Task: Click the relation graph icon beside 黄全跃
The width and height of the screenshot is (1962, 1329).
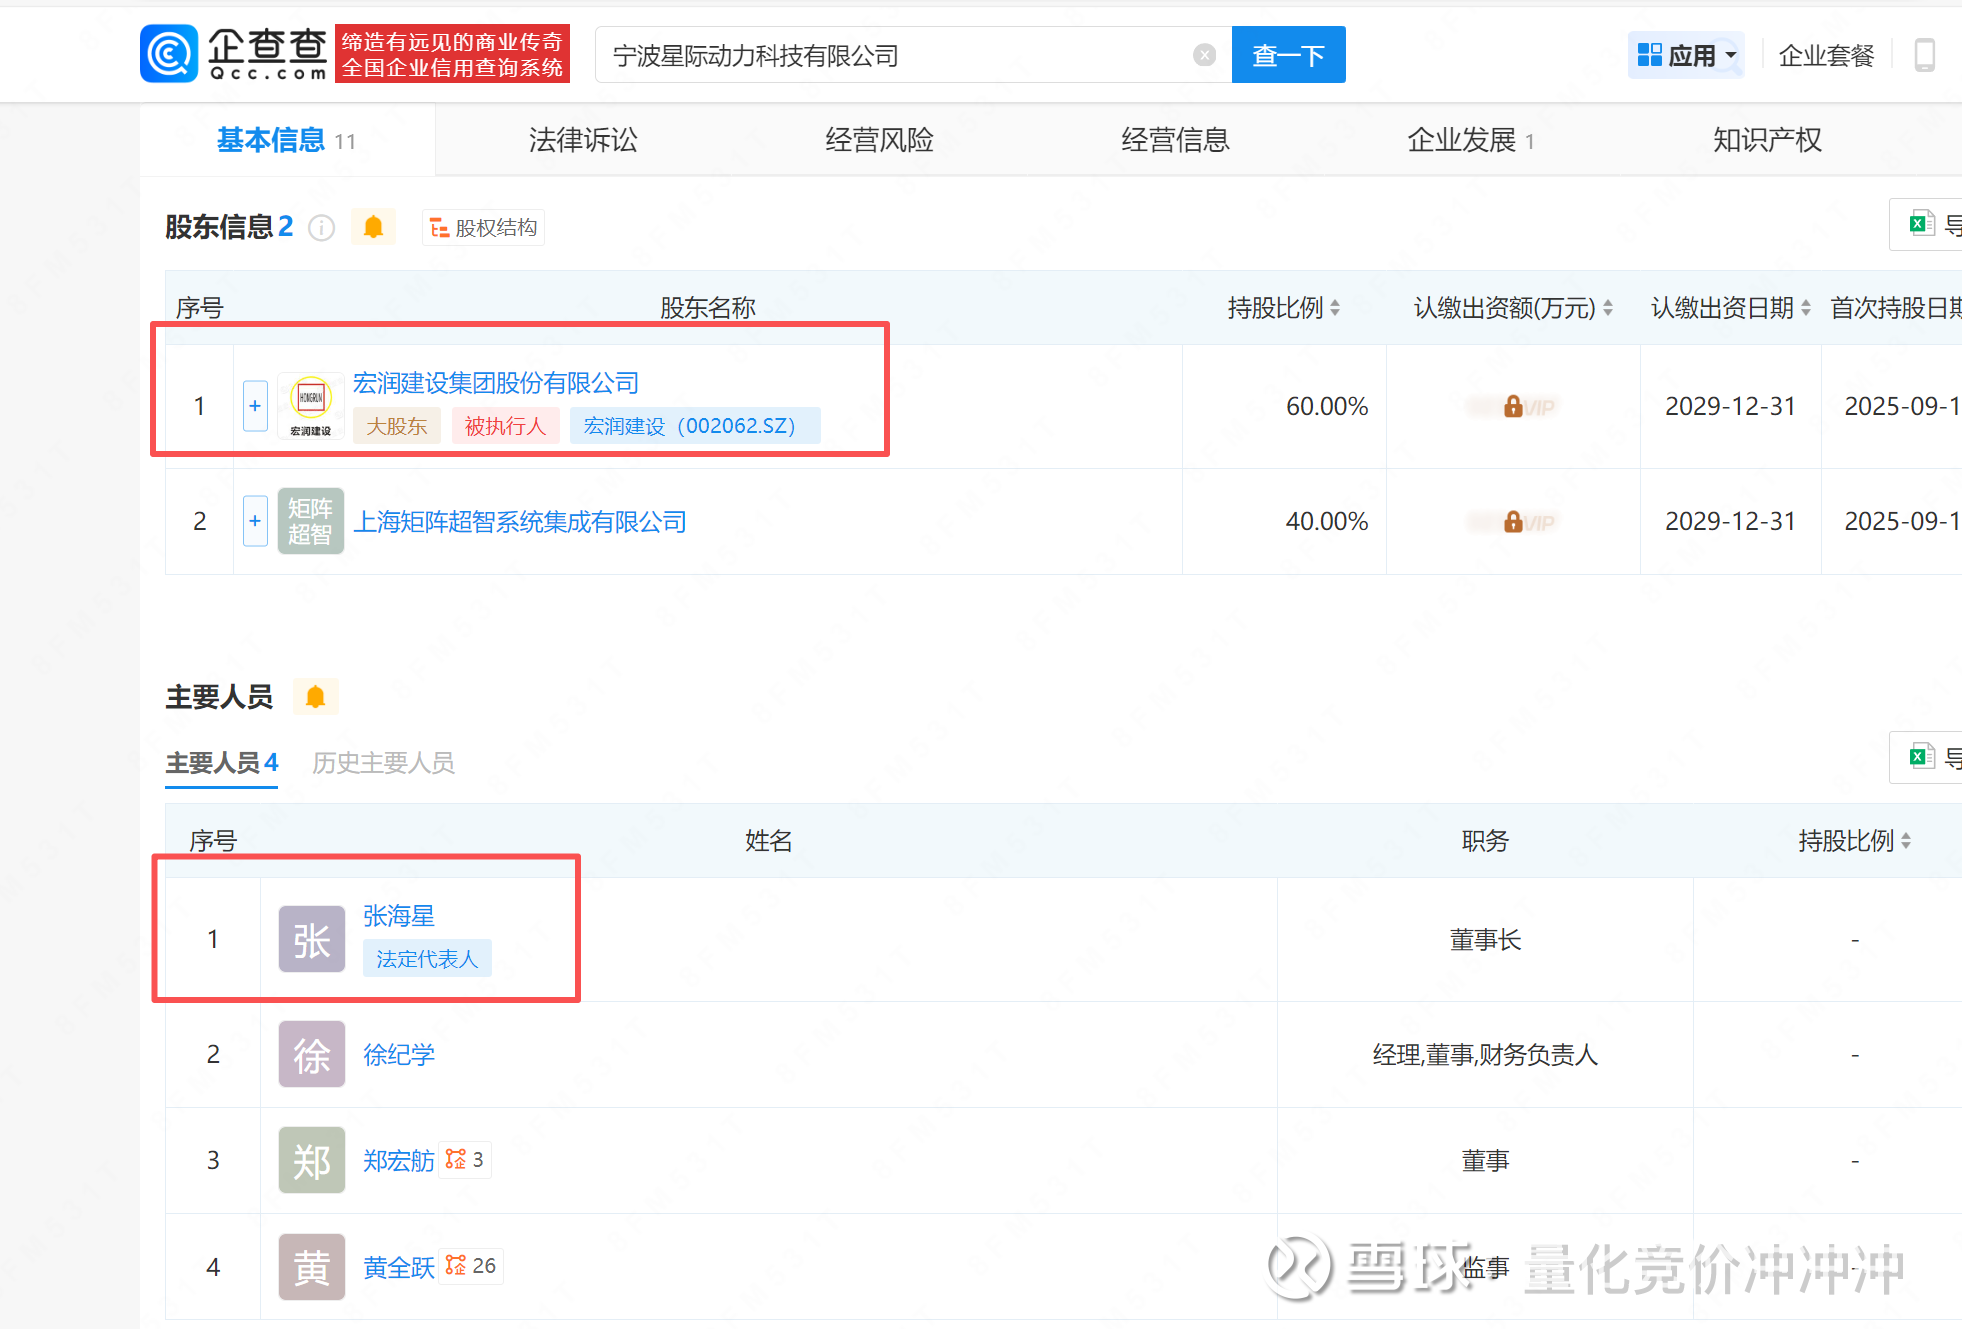Action: (x=456, y=1265)
